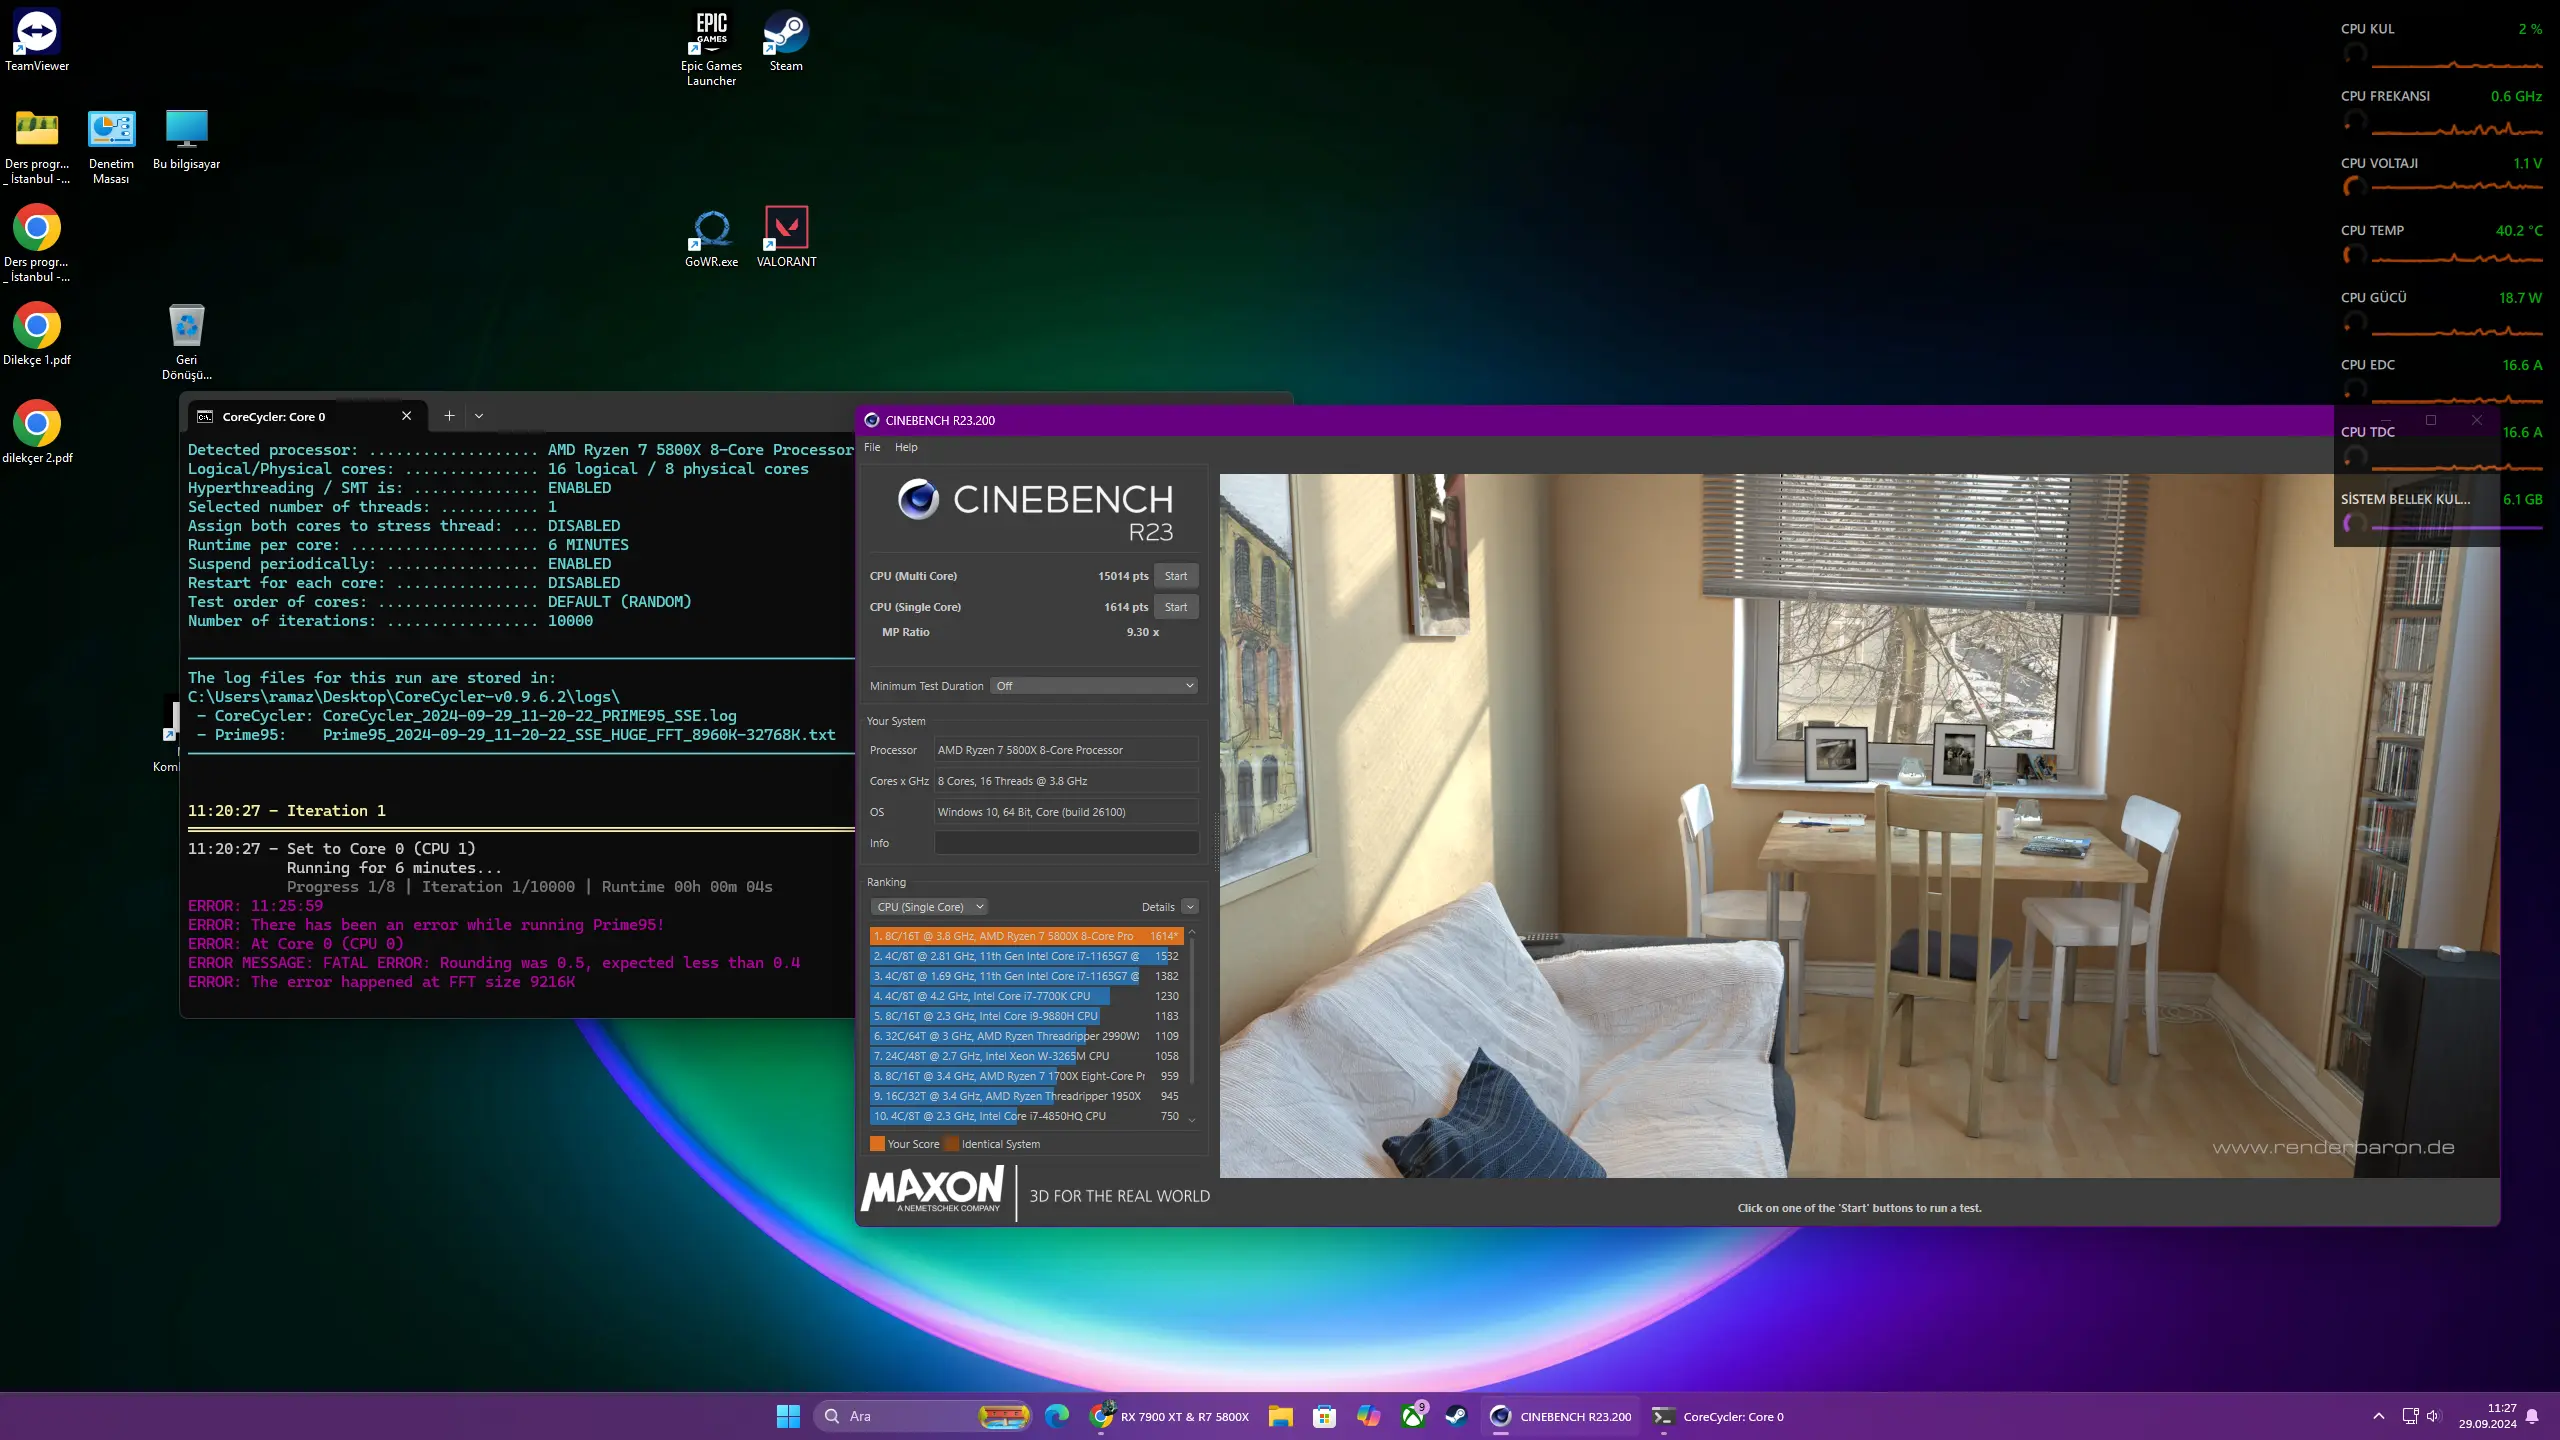Select ranking row Intel Core i9-9880H CPU
This screenshot has height=1440, width=2560.
pos(1026,1016)
